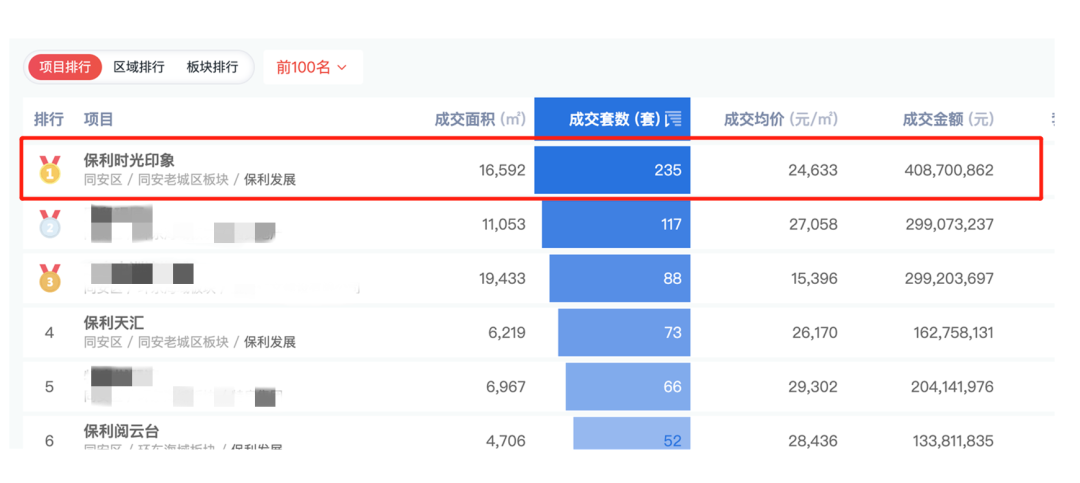1080x483 pixels.
Task: Click 保利时光印象 location subtitle text
Action: pos(189,181)
